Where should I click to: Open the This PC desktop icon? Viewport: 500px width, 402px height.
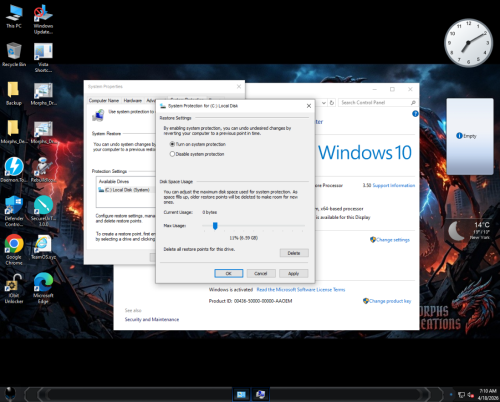pos(14,16)
